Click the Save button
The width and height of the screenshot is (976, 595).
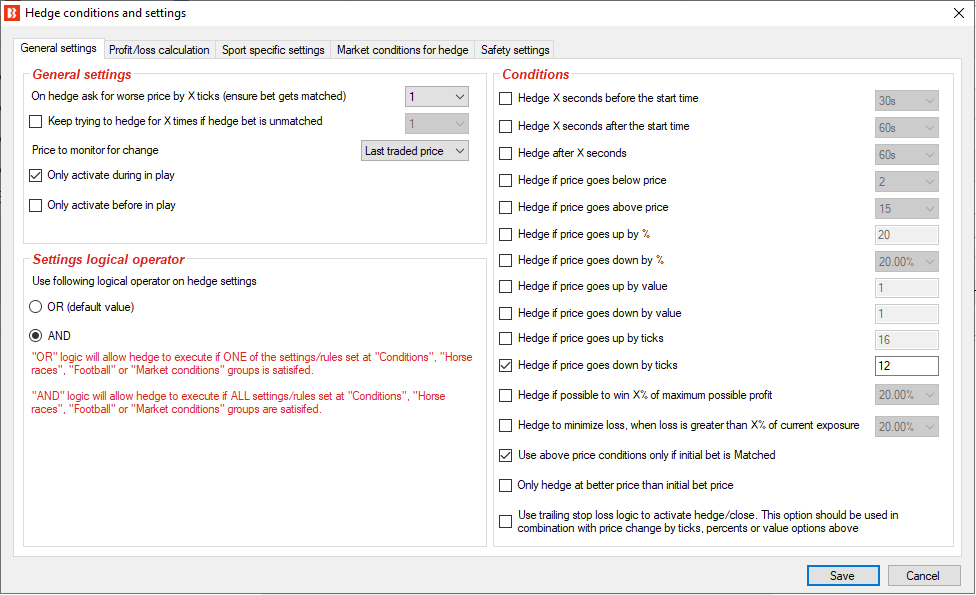pos(843,576)
